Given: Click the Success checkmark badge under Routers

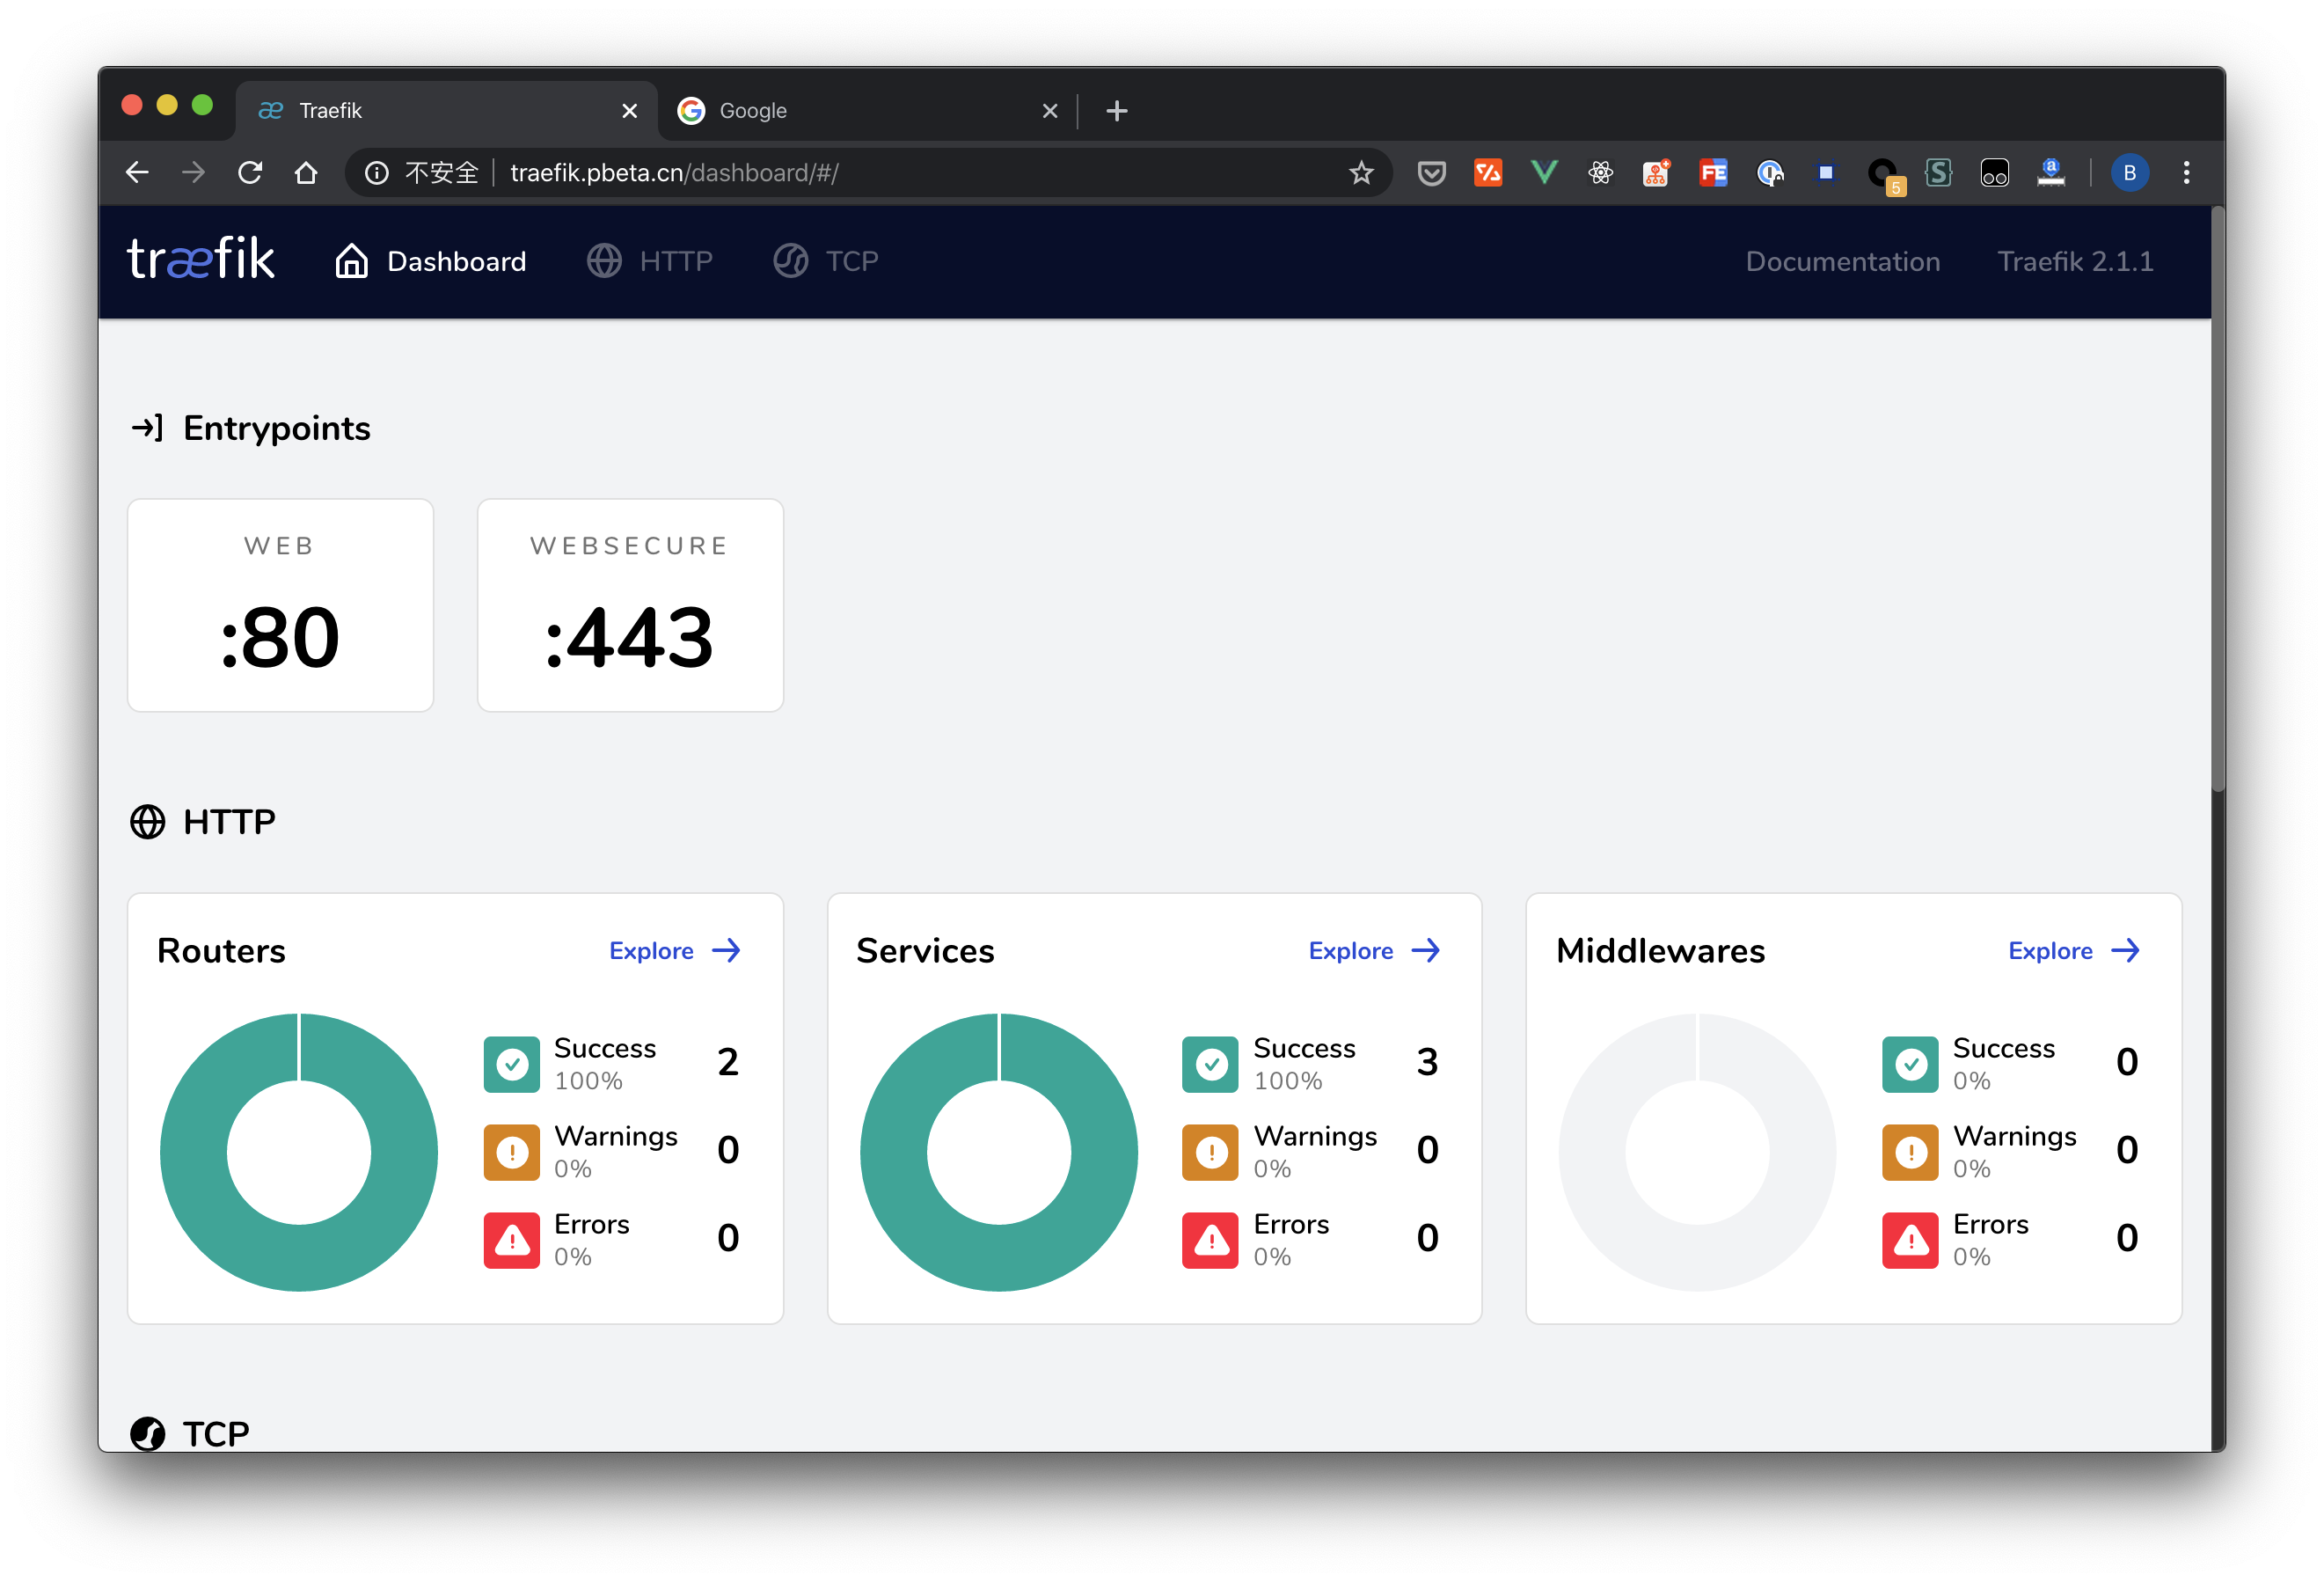Looking at the screenshot, I should [x=512, y=1064].
